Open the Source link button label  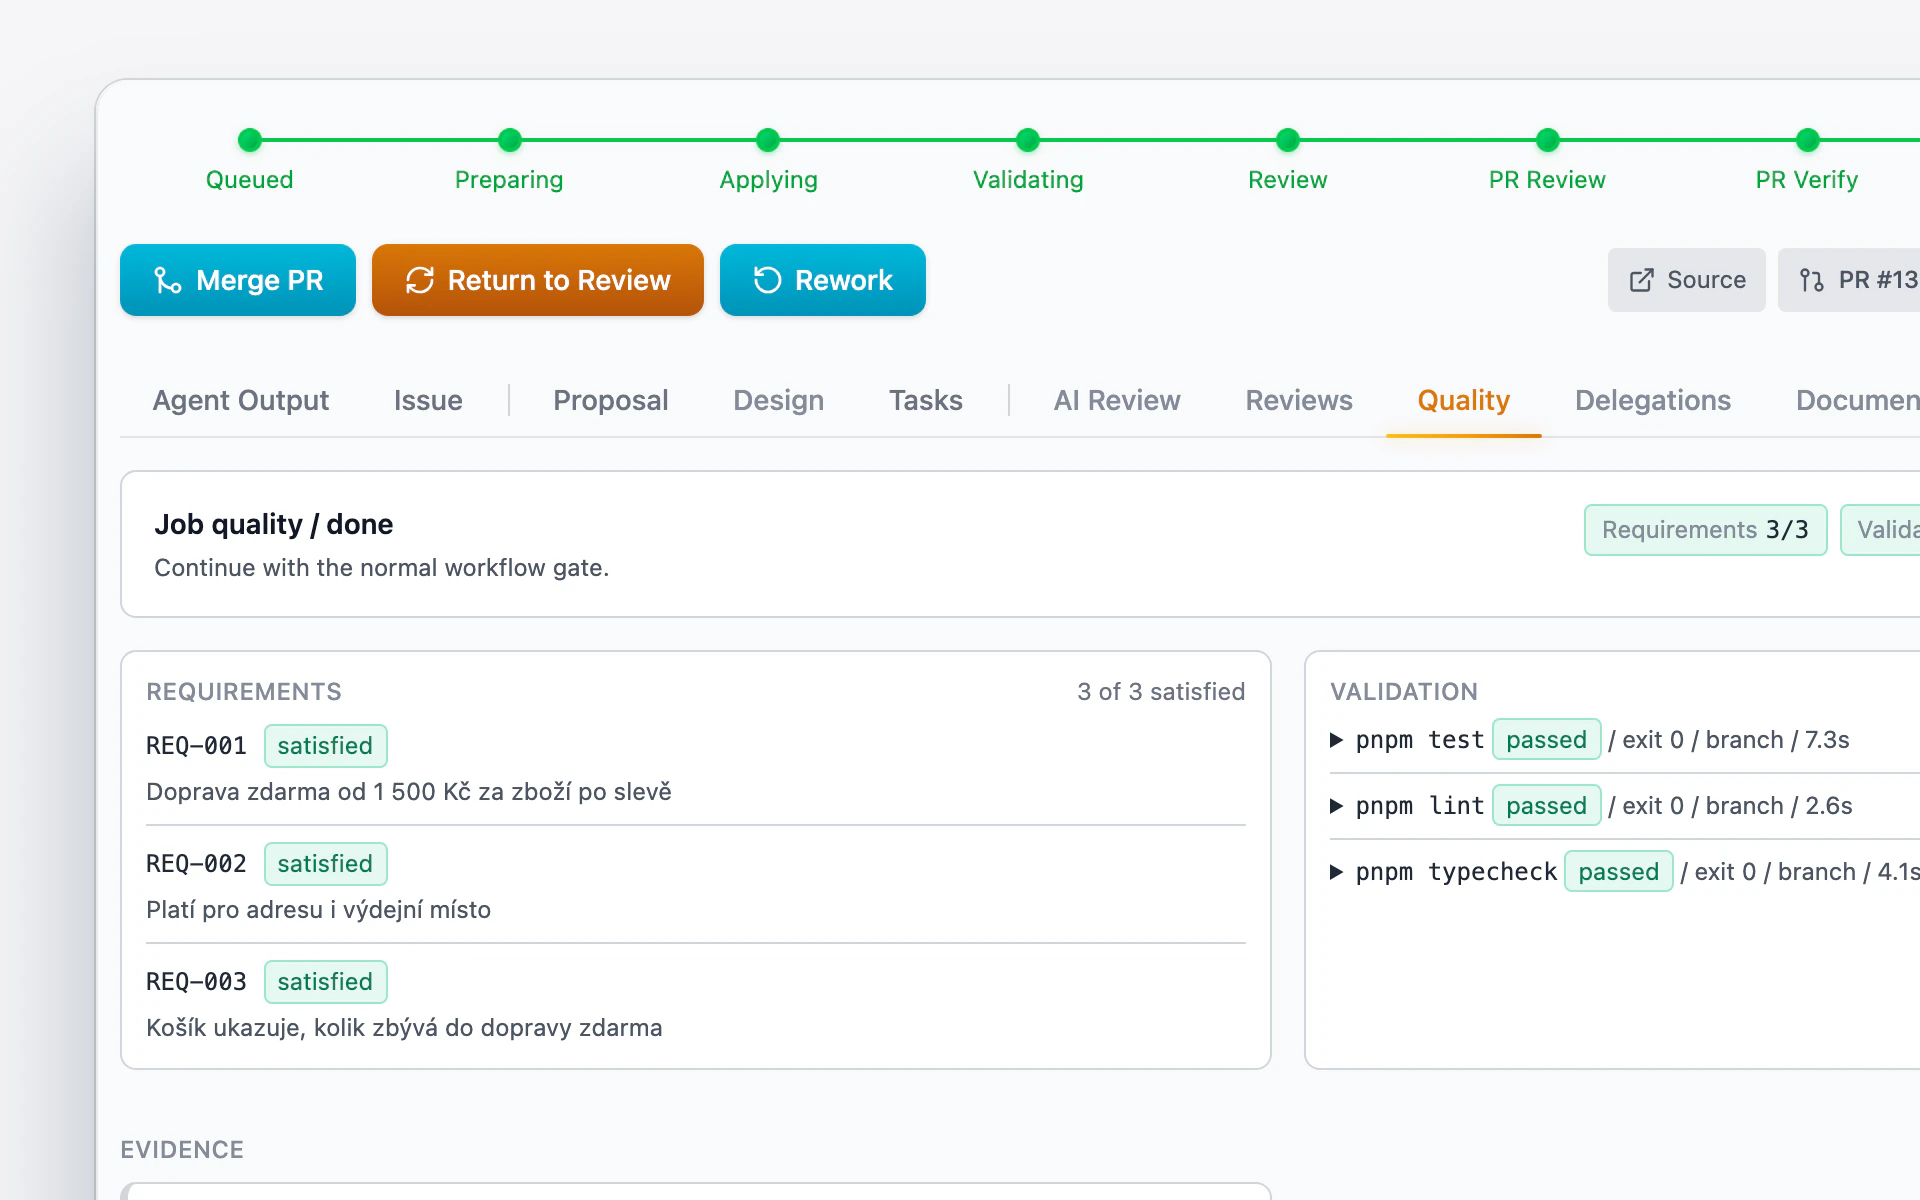1706,280
